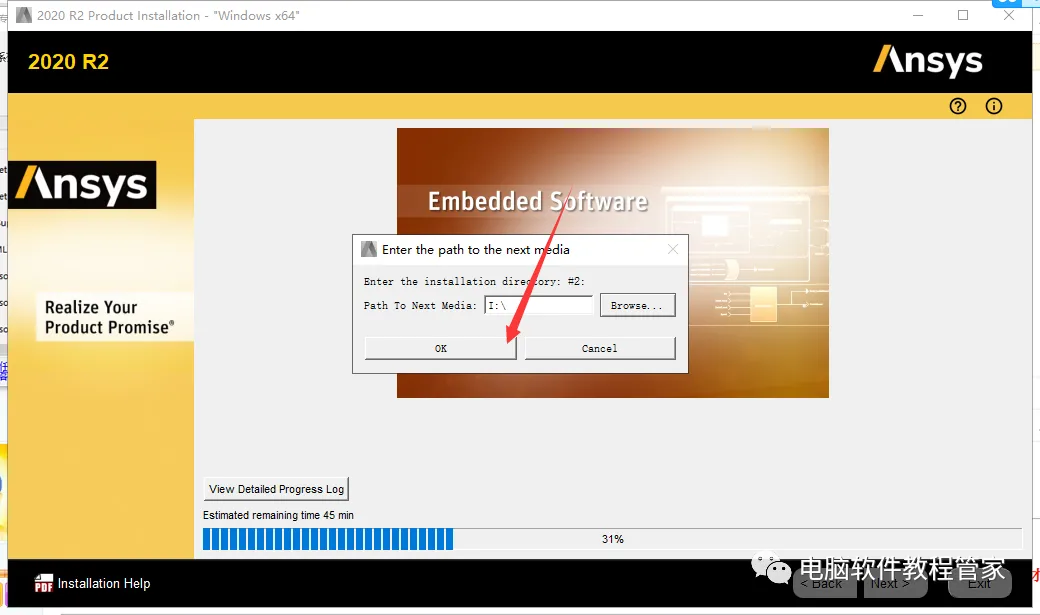
Task: Click Cancel in the media path dialog
Action: click(x=600, y=348)
